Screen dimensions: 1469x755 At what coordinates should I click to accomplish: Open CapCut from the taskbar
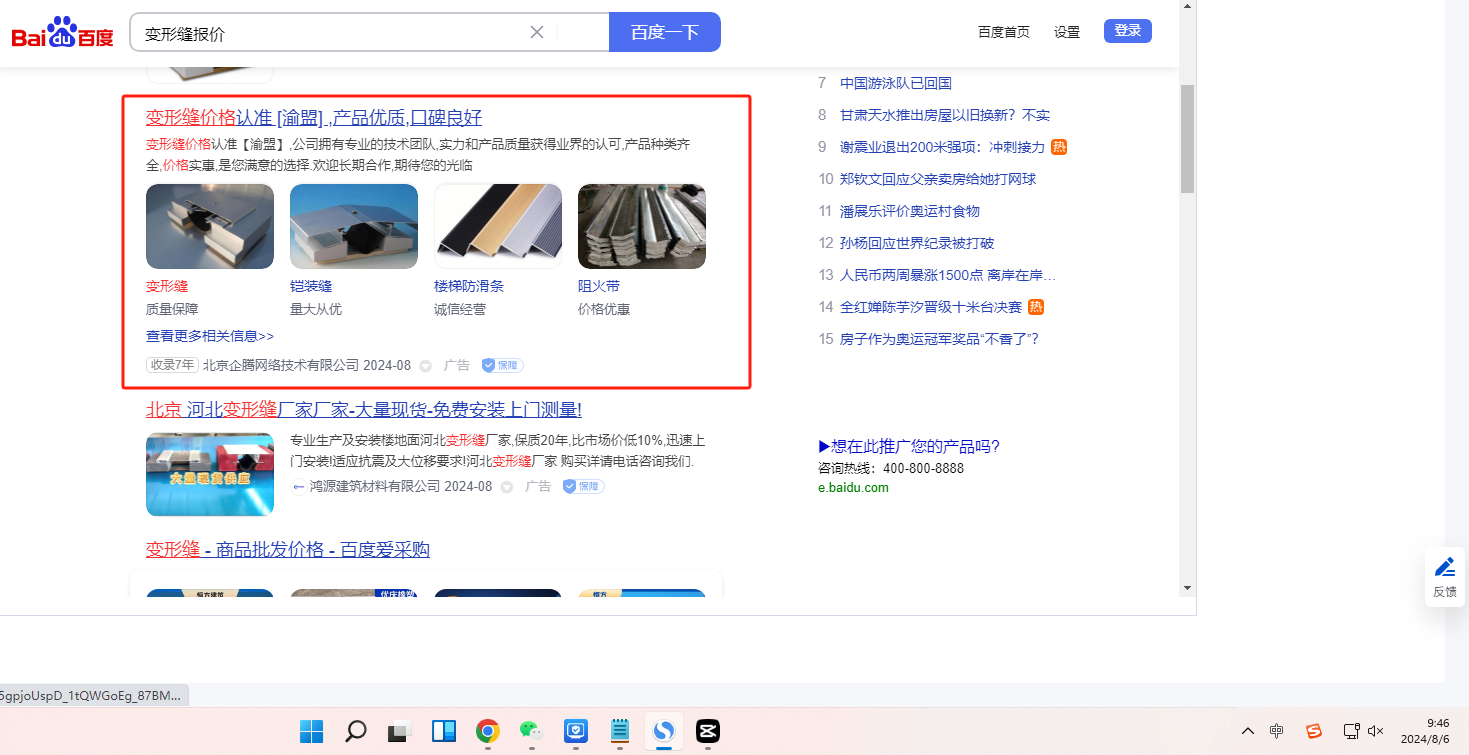pos(707,731)
